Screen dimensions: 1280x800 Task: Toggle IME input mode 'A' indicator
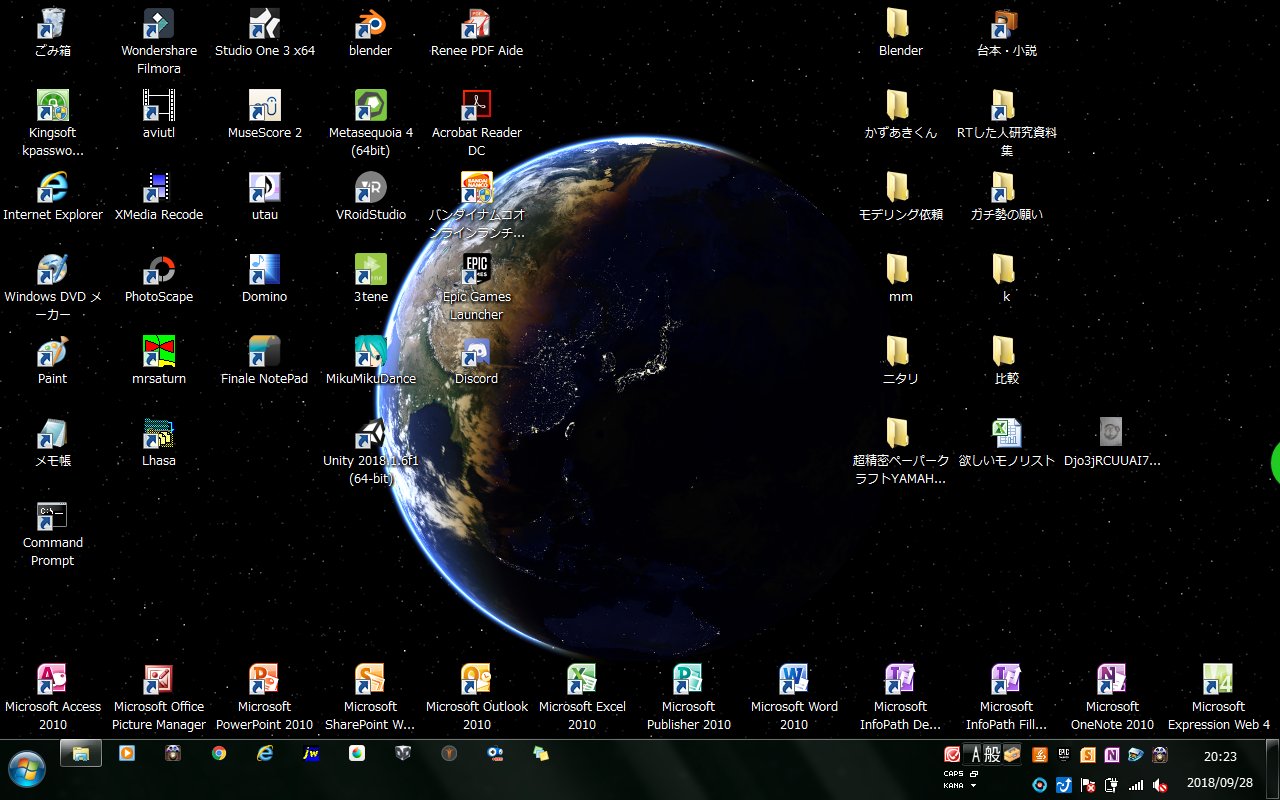point(976,755)
